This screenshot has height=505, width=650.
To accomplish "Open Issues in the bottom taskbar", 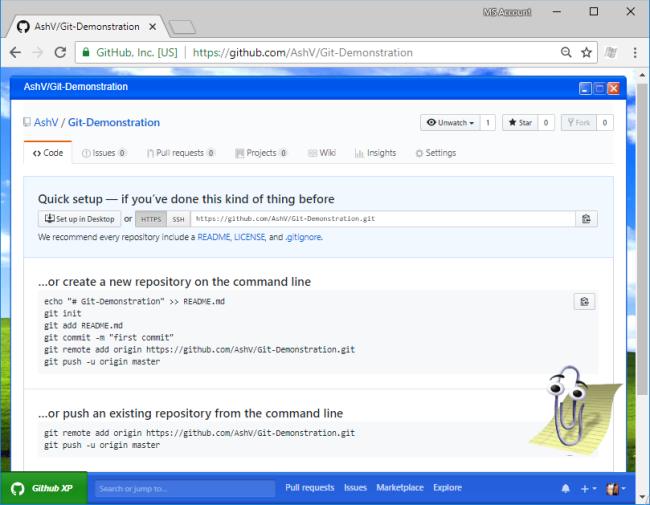I will coord(355,488).
